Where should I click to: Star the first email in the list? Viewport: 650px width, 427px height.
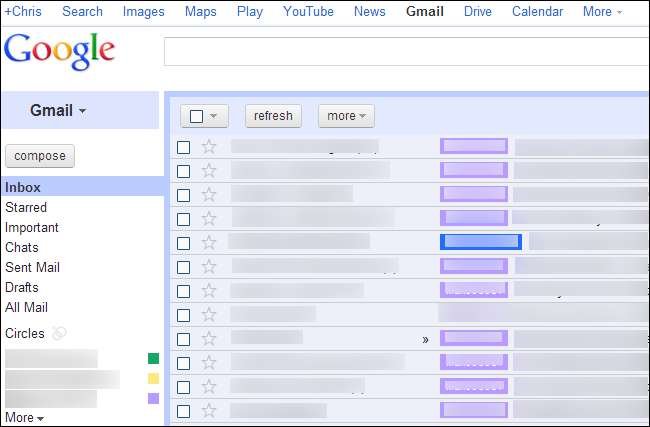[209, 147]
